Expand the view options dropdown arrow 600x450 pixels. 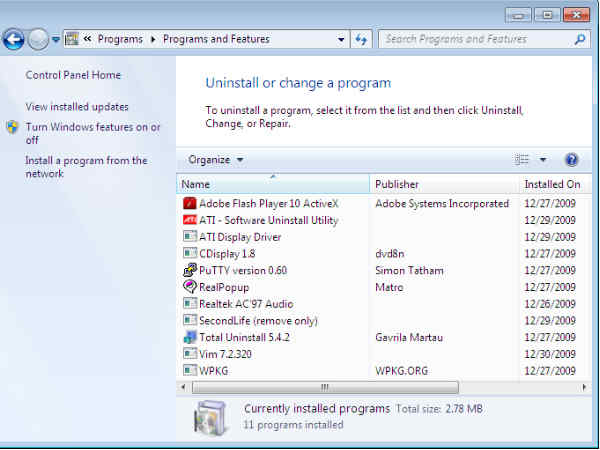pyautogui.click(x=543, y=160)
